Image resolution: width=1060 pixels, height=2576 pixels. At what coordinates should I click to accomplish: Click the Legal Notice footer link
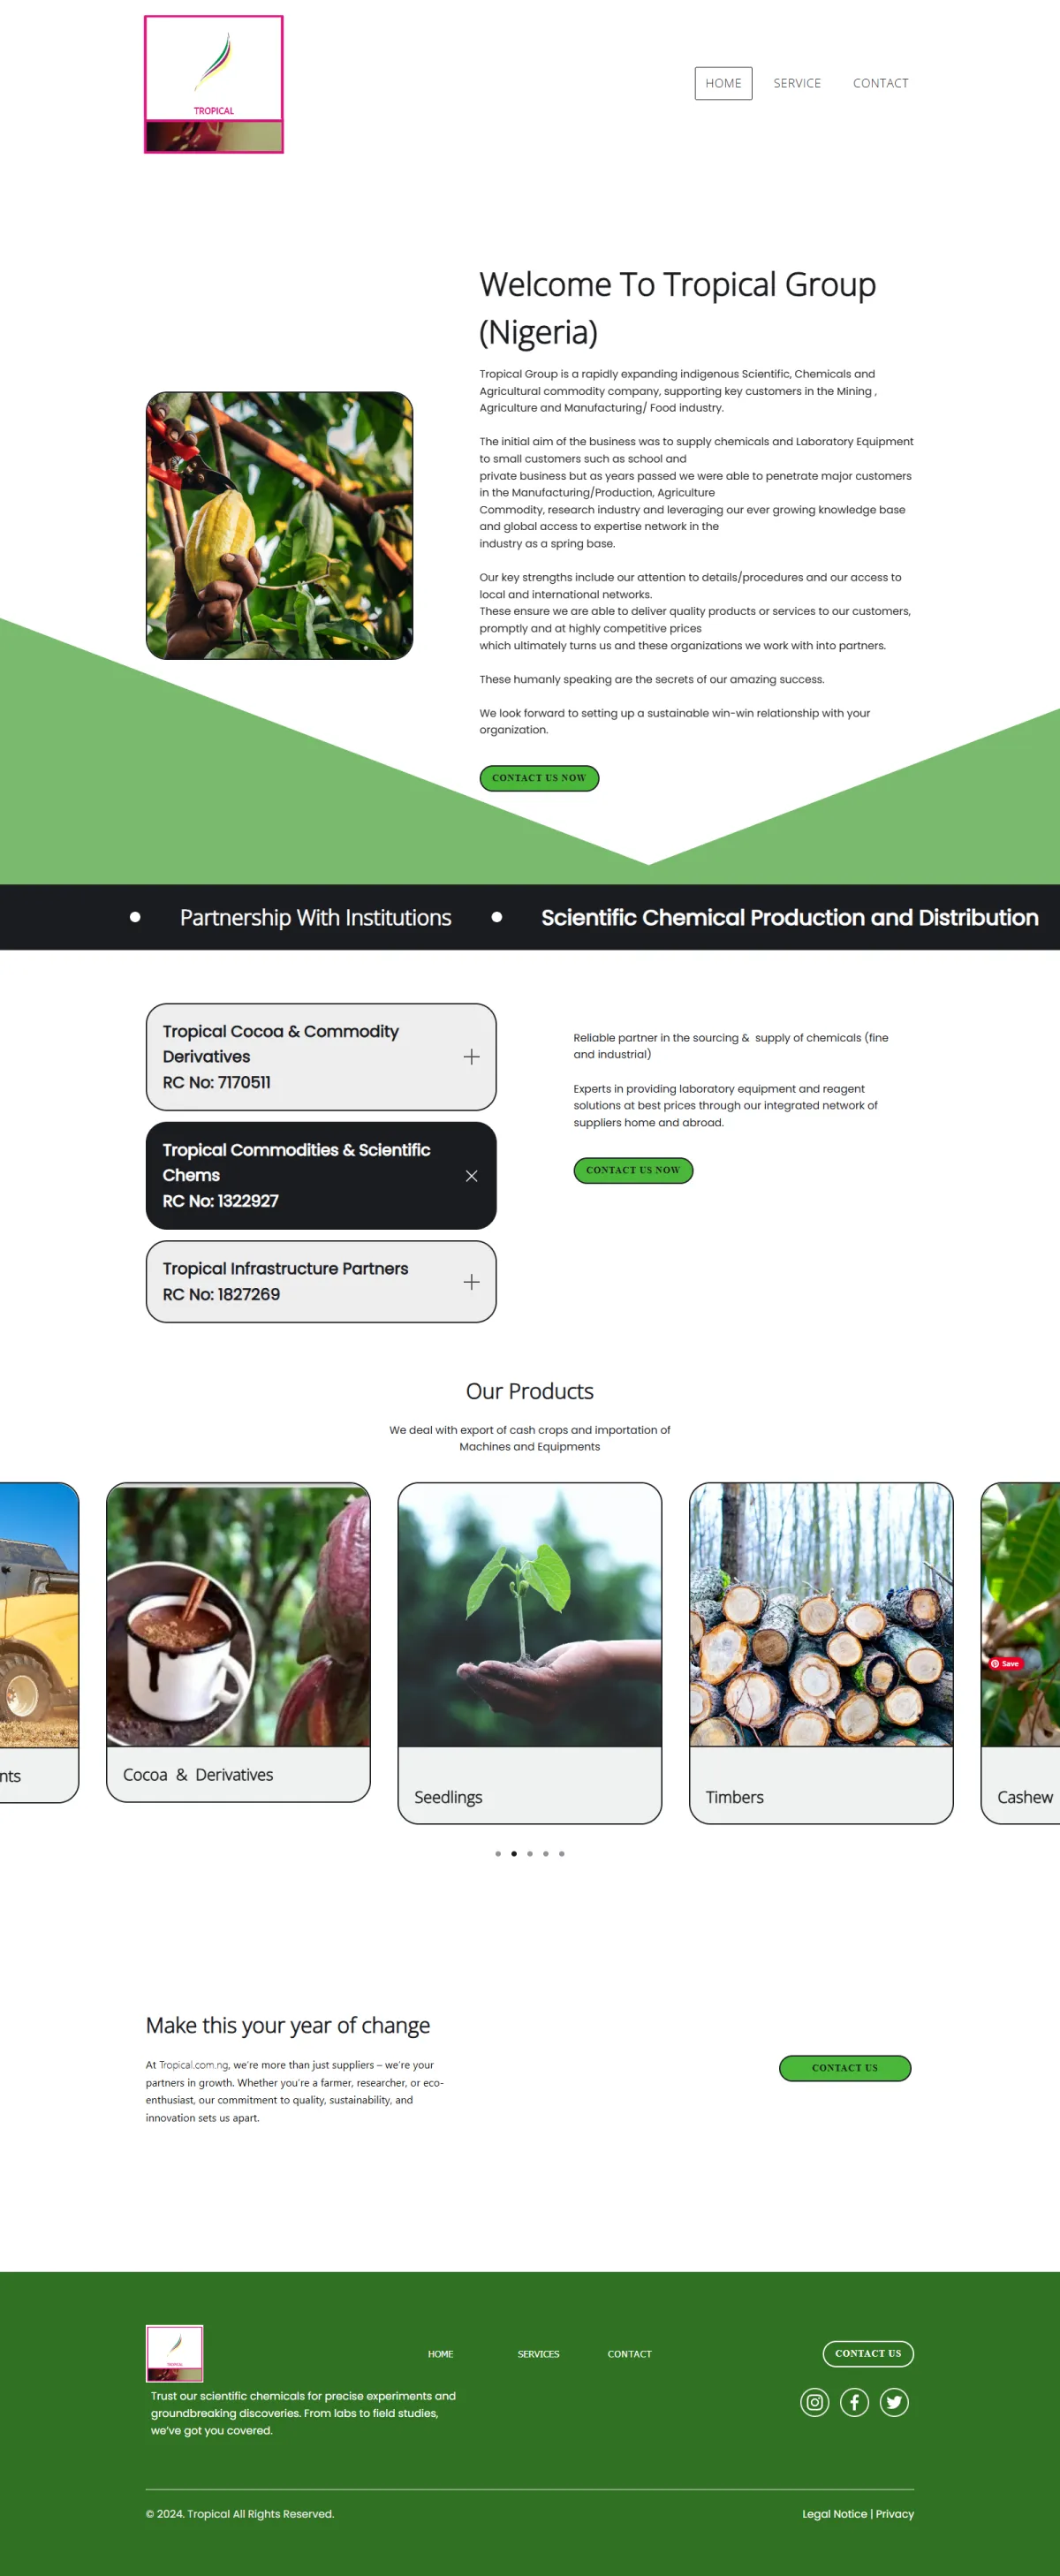pyautogui.click(x=834, y=2514)
